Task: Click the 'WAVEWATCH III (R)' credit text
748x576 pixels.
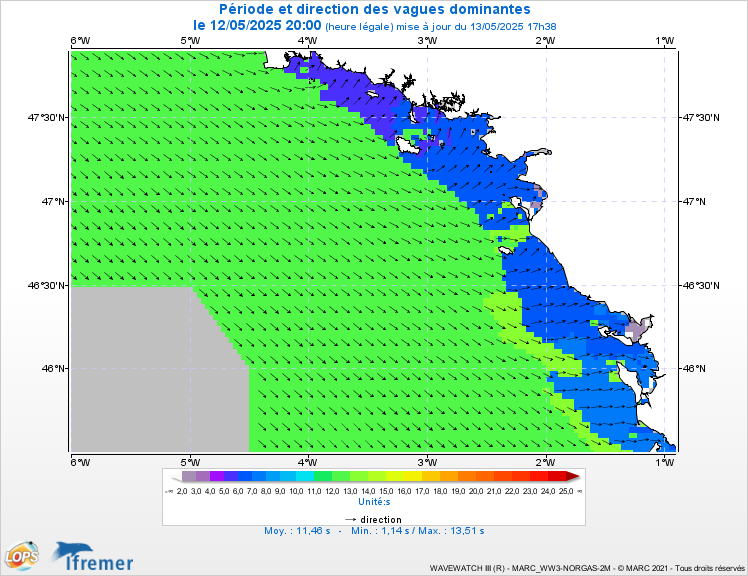Action: (467, 568)
